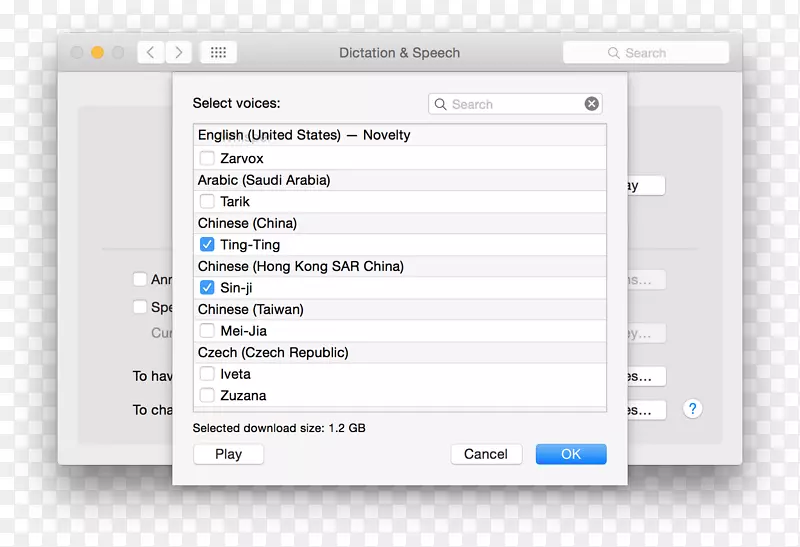The height and width of the screenshot is (547, 800).
Task: Select the Tarik voice name
Action: [x=235, y=202]
